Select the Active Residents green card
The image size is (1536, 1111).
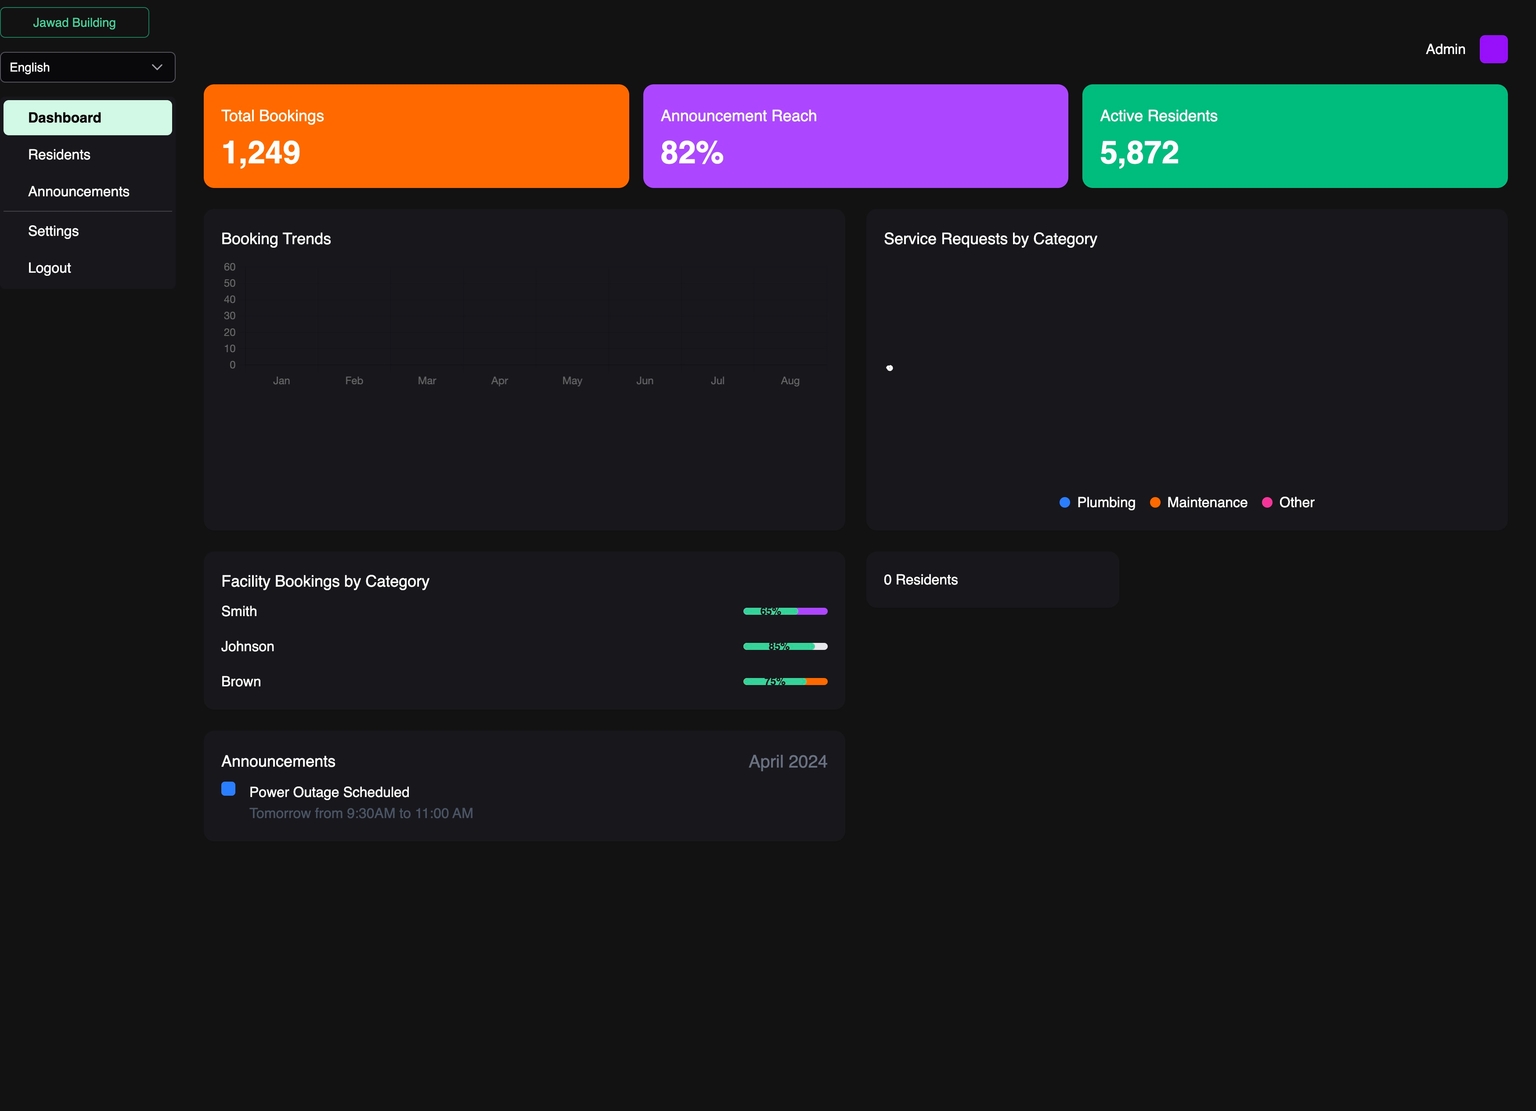(x=1294, y=136)
